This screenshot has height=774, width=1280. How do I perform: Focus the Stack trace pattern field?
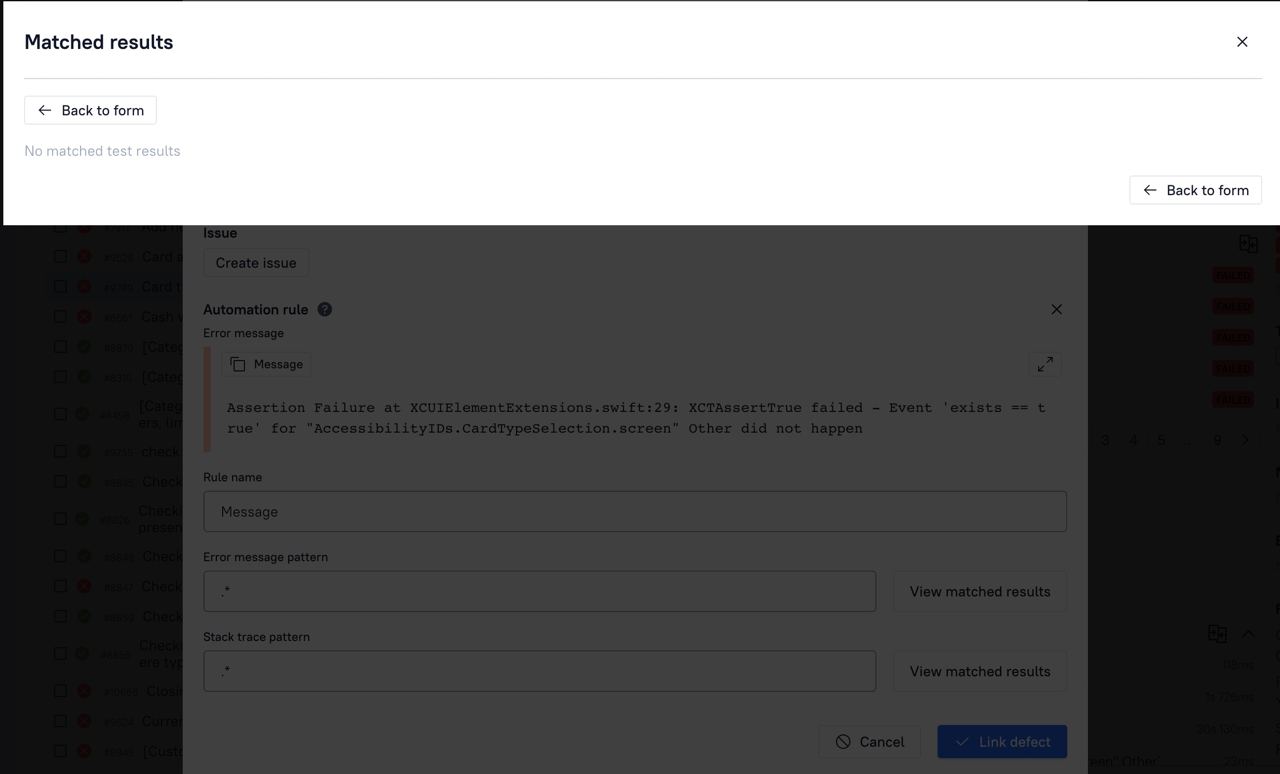(540, 672)
